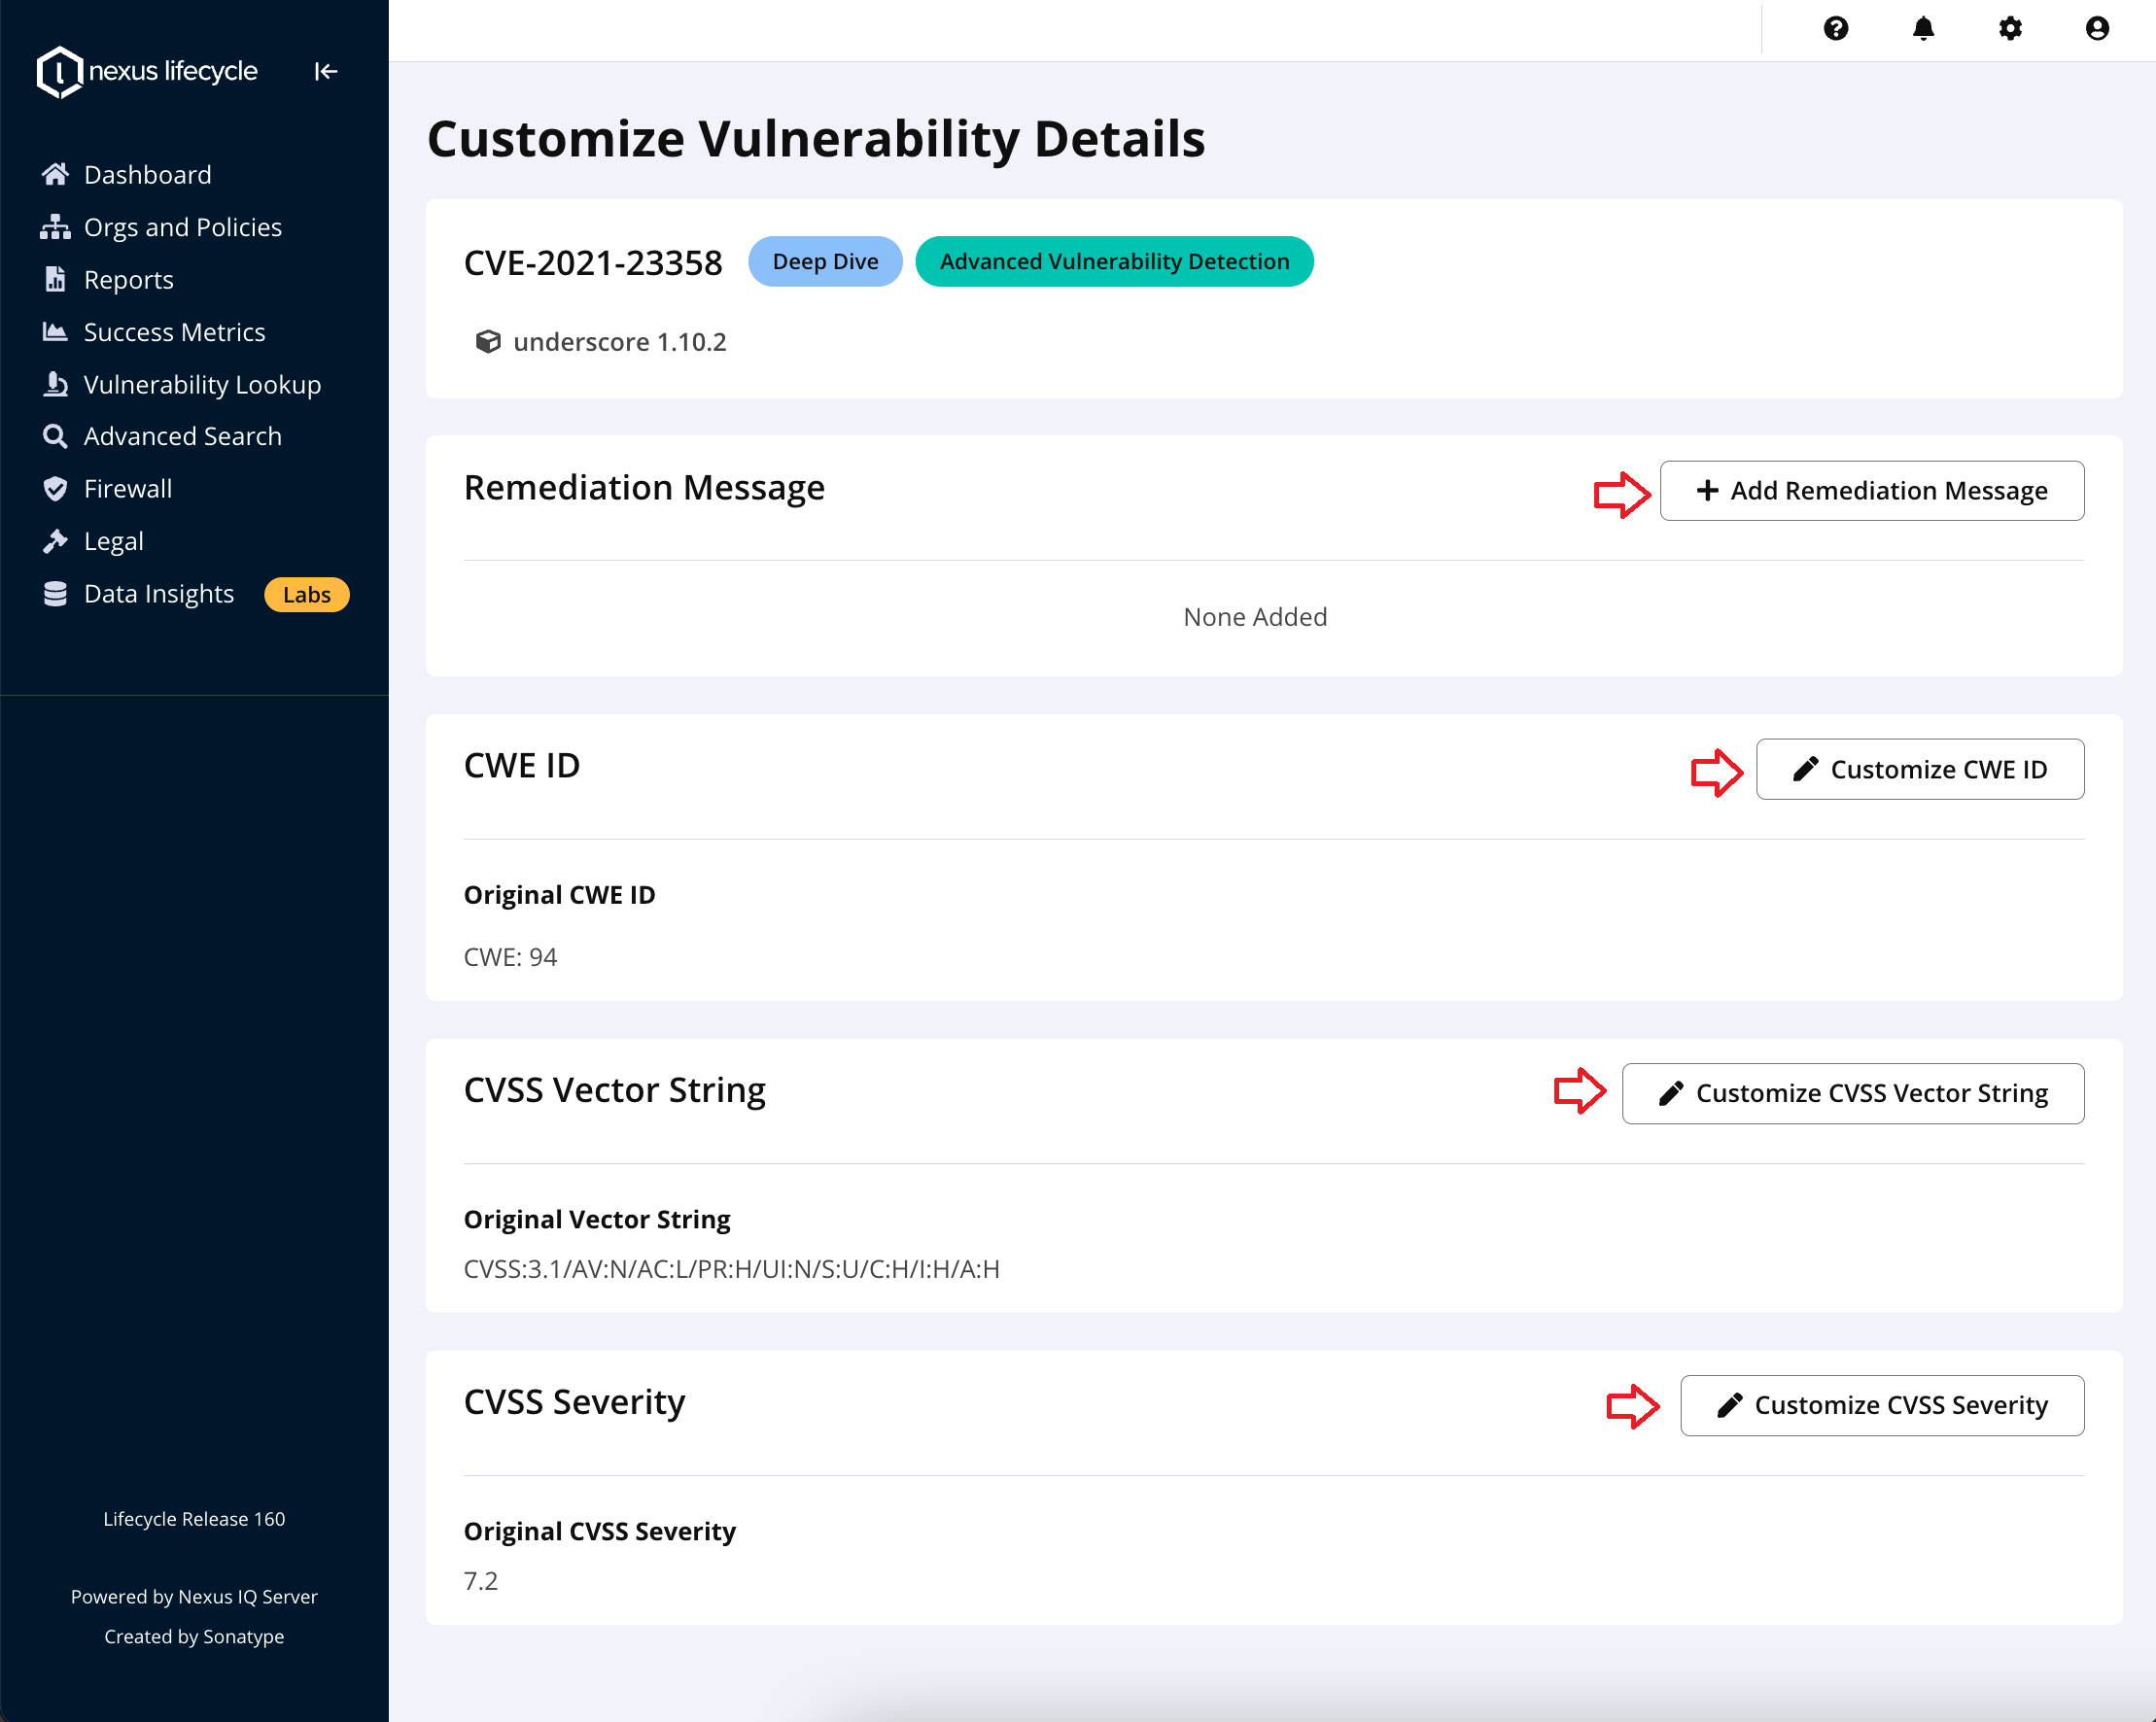Open Advanced Search page
The image size is (2156, 1722).
coord(183,436)
